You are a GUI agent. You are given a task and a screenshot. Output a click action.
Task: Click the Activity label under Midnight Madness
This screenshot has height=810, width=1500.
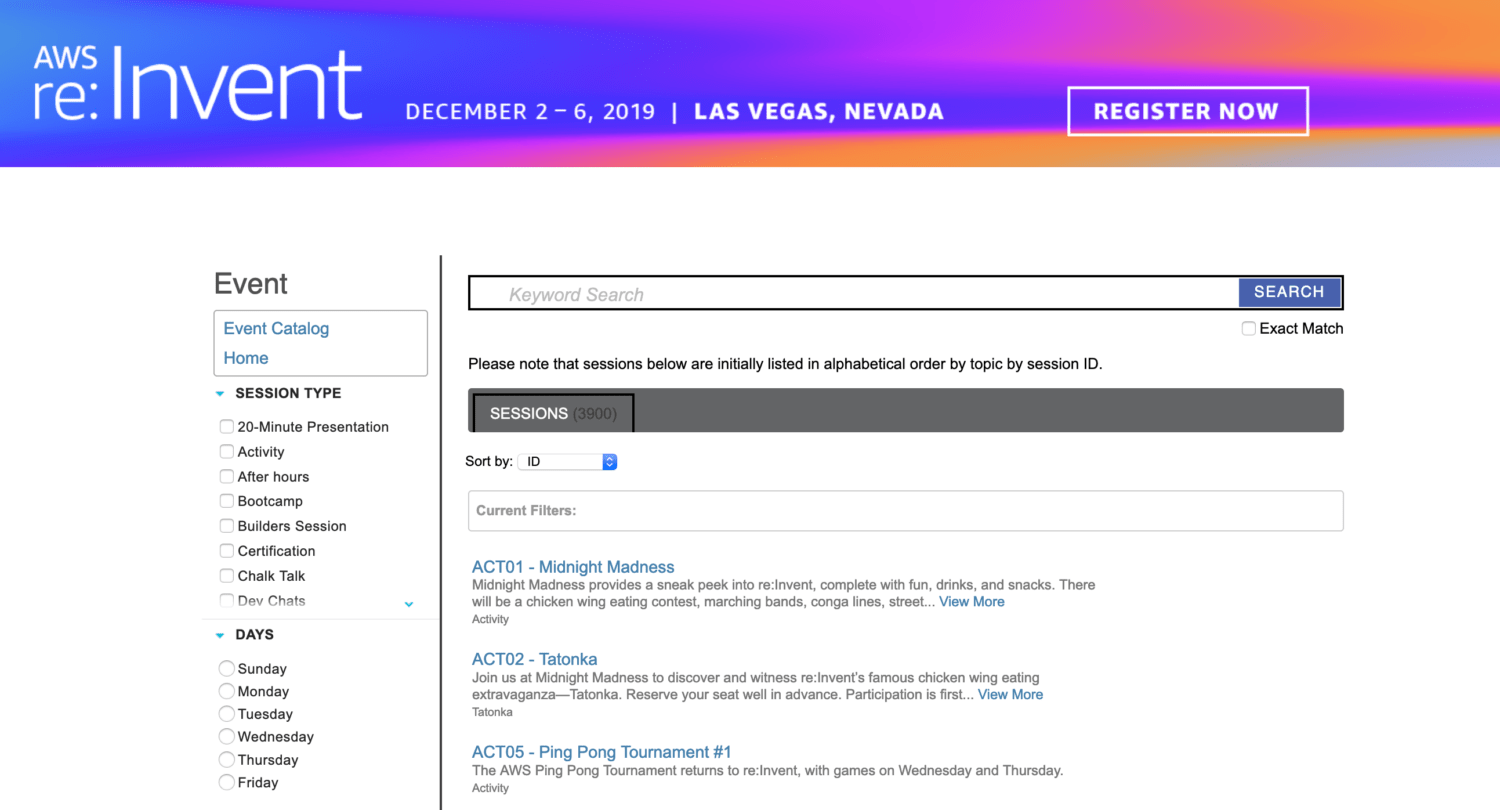(490, 620)
